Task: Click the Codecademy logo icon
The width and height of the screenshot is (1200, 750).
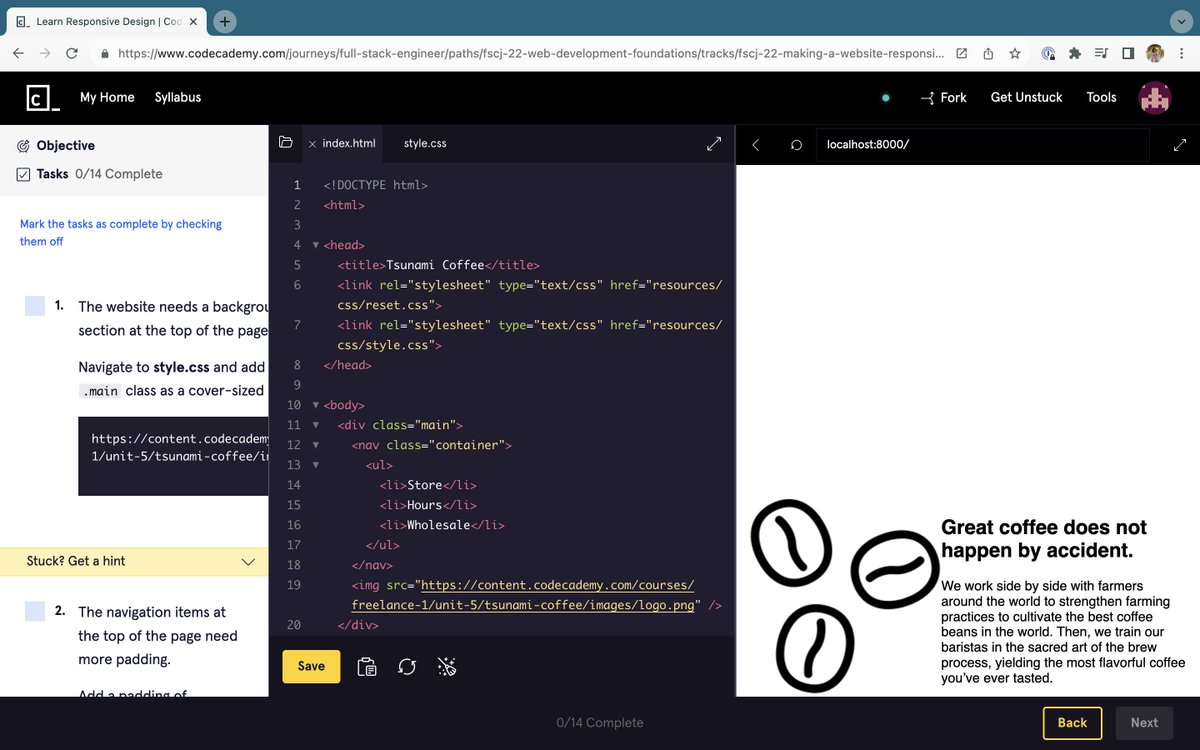Action: coord(43,97)
